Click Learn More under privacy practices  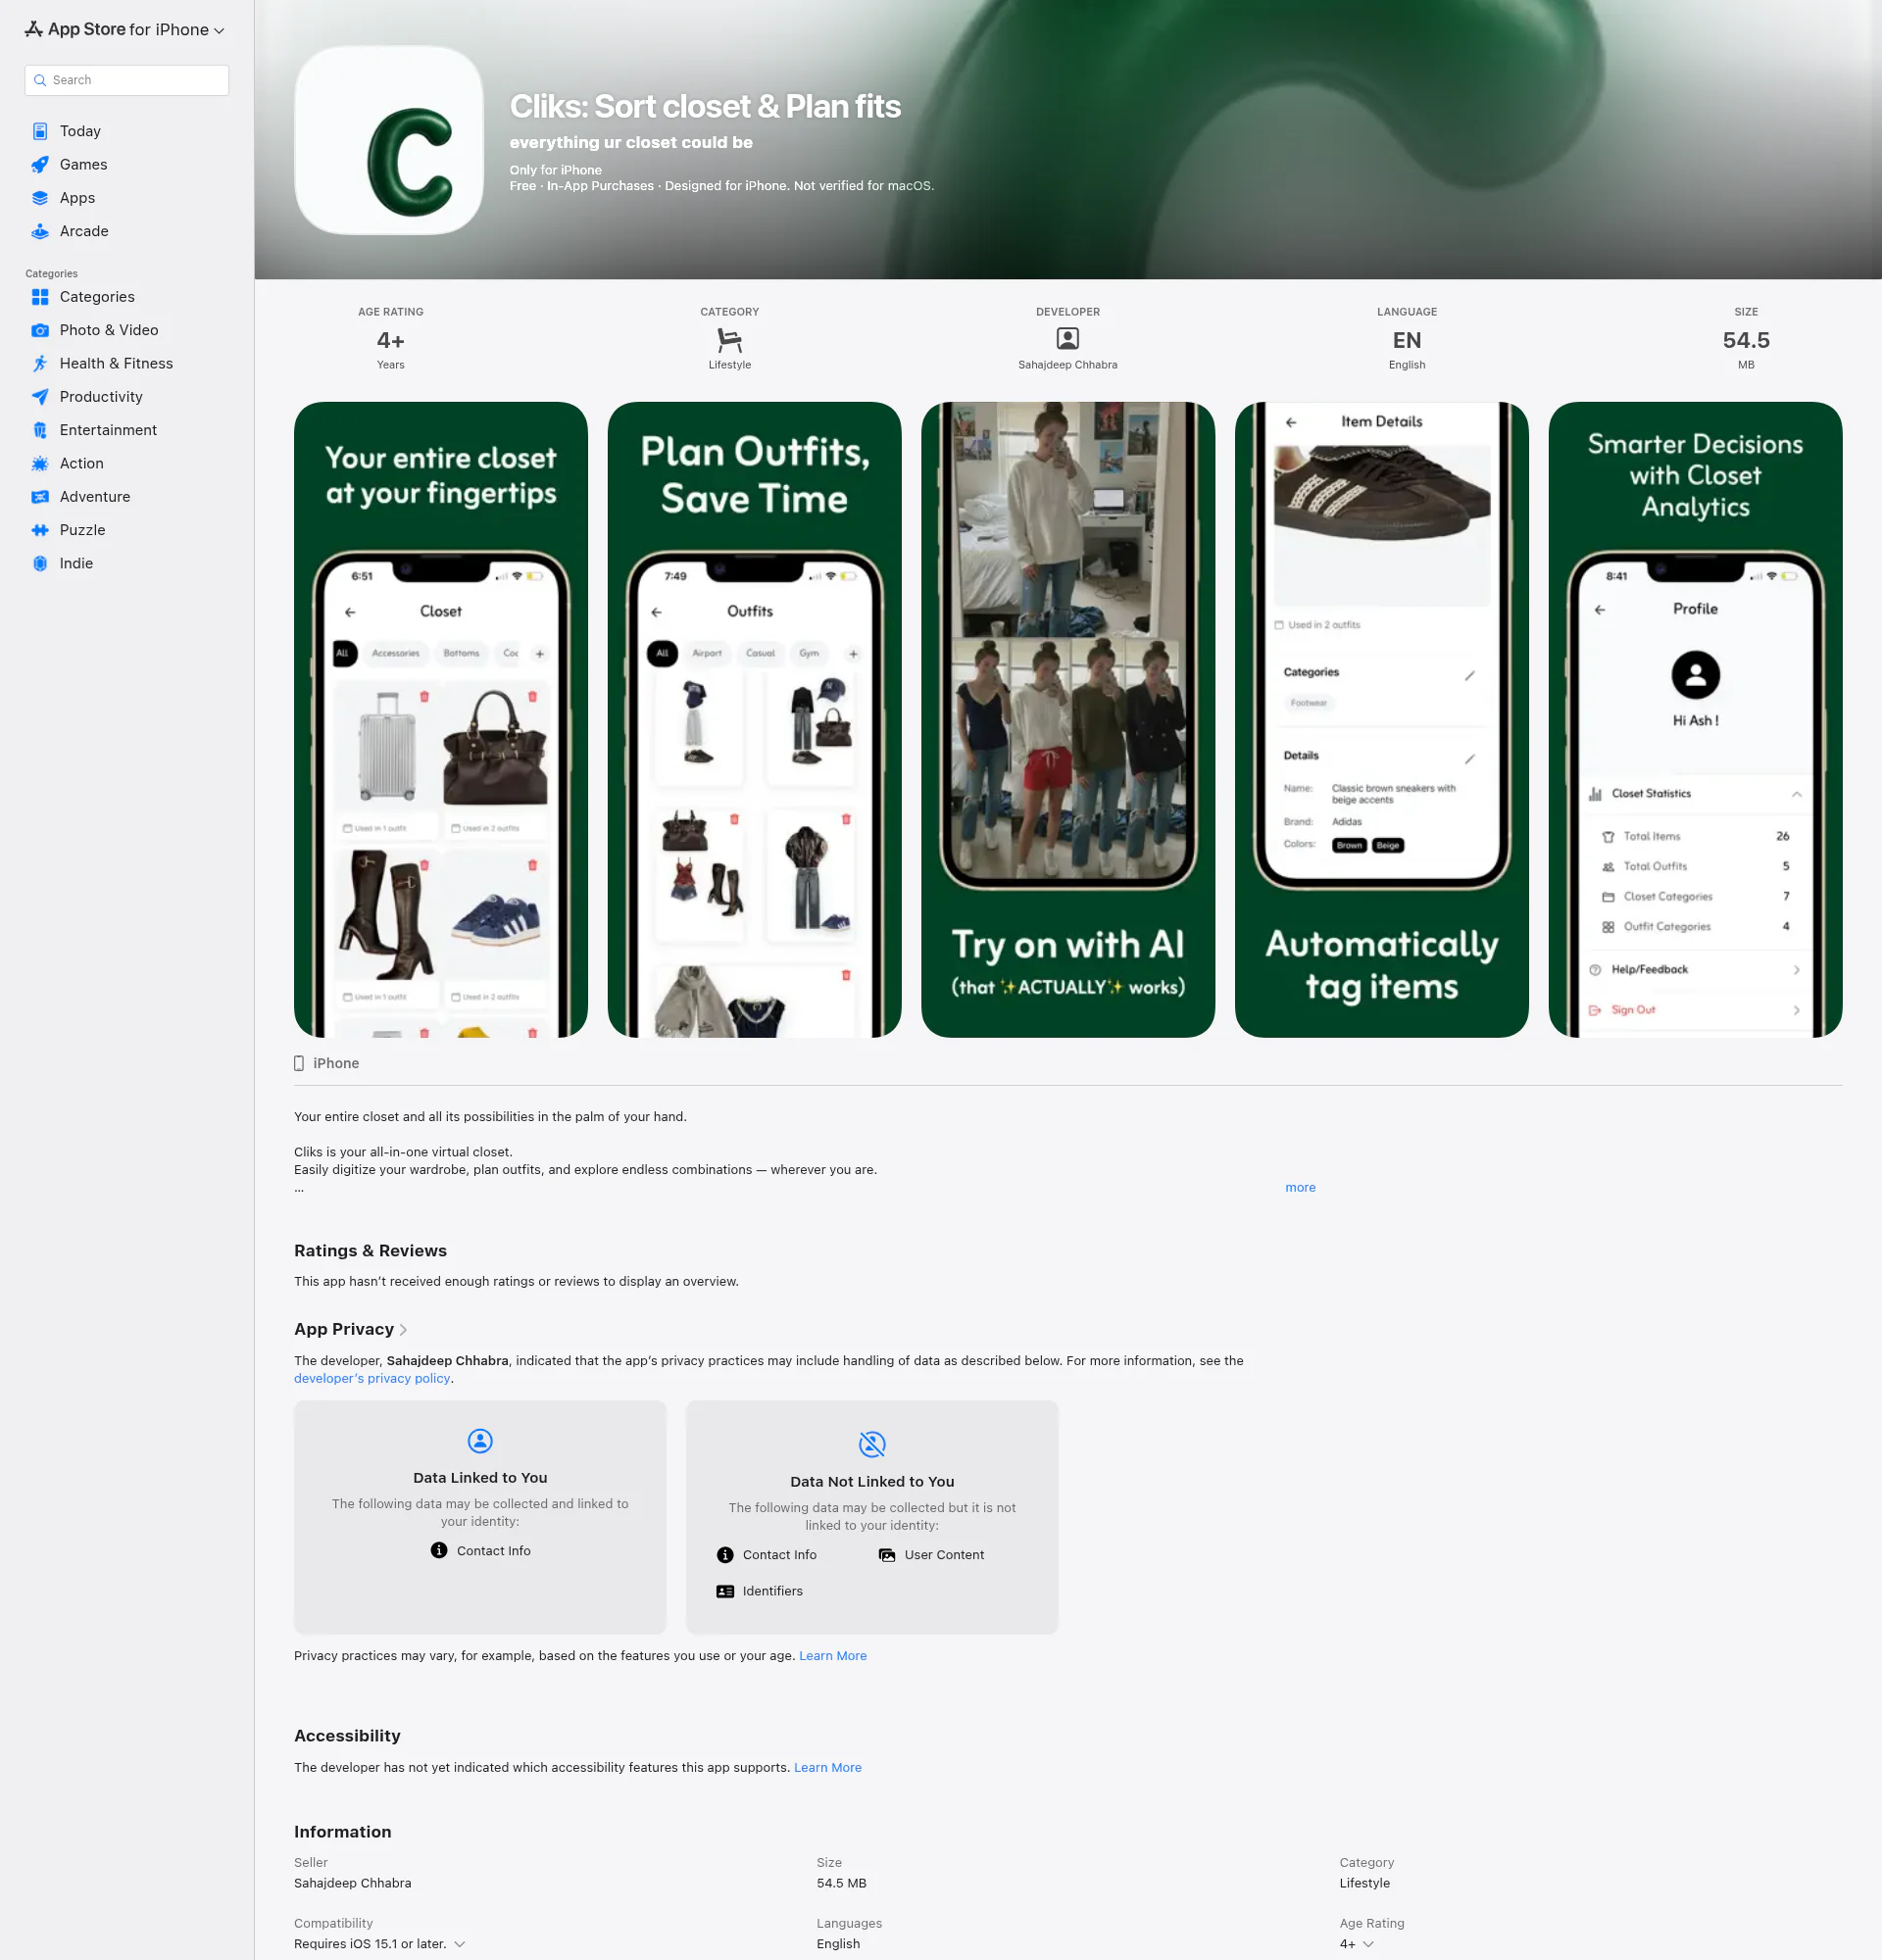(x=833, y=1656)
